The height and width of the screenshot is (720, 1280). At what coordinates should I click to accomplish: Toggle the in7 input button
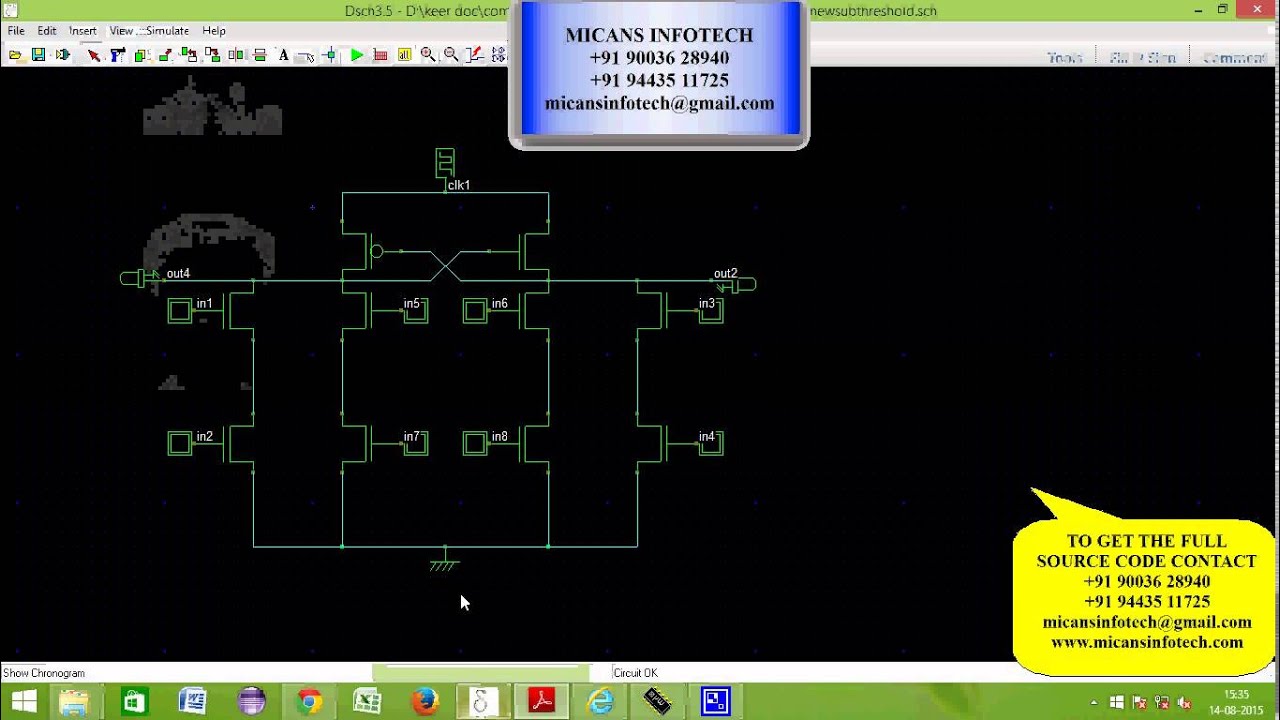click(416, 443)
